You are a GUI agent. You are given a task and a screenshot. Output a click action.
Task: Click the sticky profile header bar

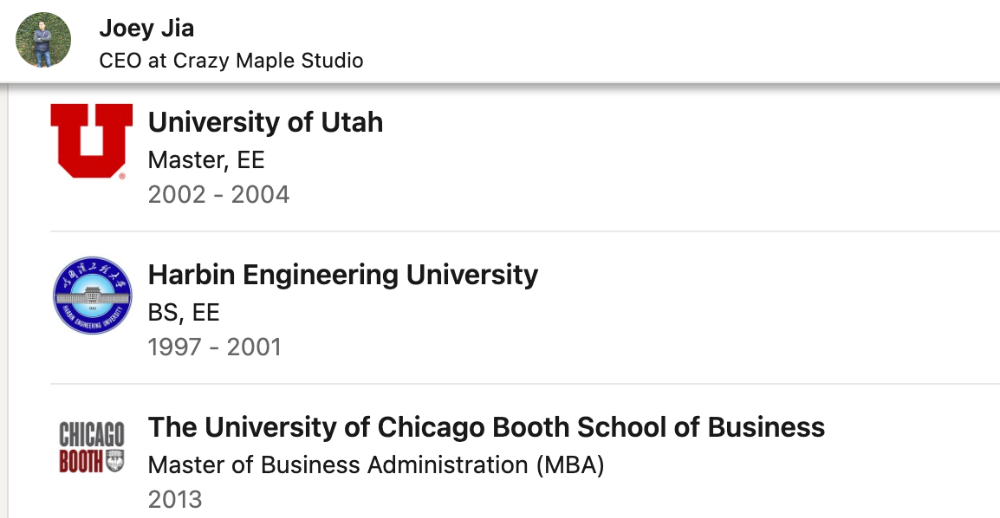(x=500, y=41)
